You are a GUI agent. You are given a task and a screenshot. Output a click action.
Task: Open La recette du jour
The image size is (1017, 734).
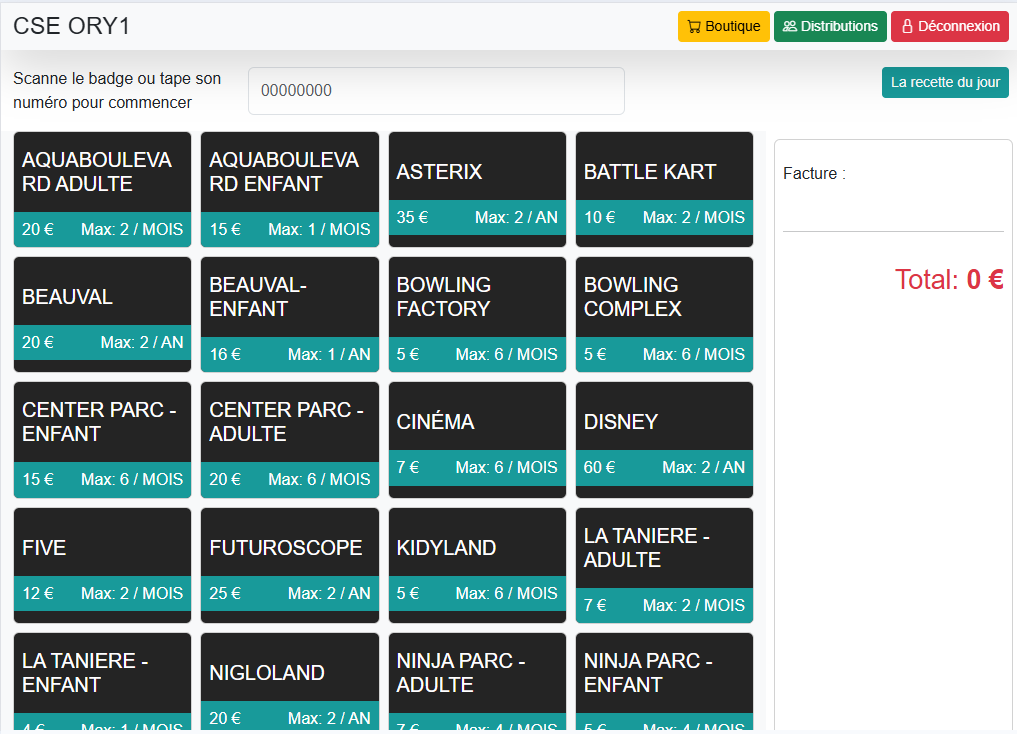click(x=945, y=82)
